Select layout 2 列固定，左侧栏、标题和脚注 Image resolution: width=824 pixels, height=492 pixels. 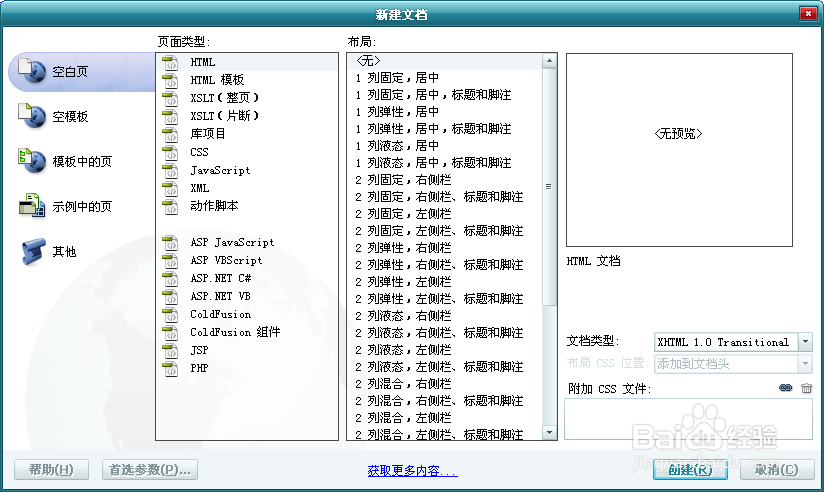(x=439, y=231)
